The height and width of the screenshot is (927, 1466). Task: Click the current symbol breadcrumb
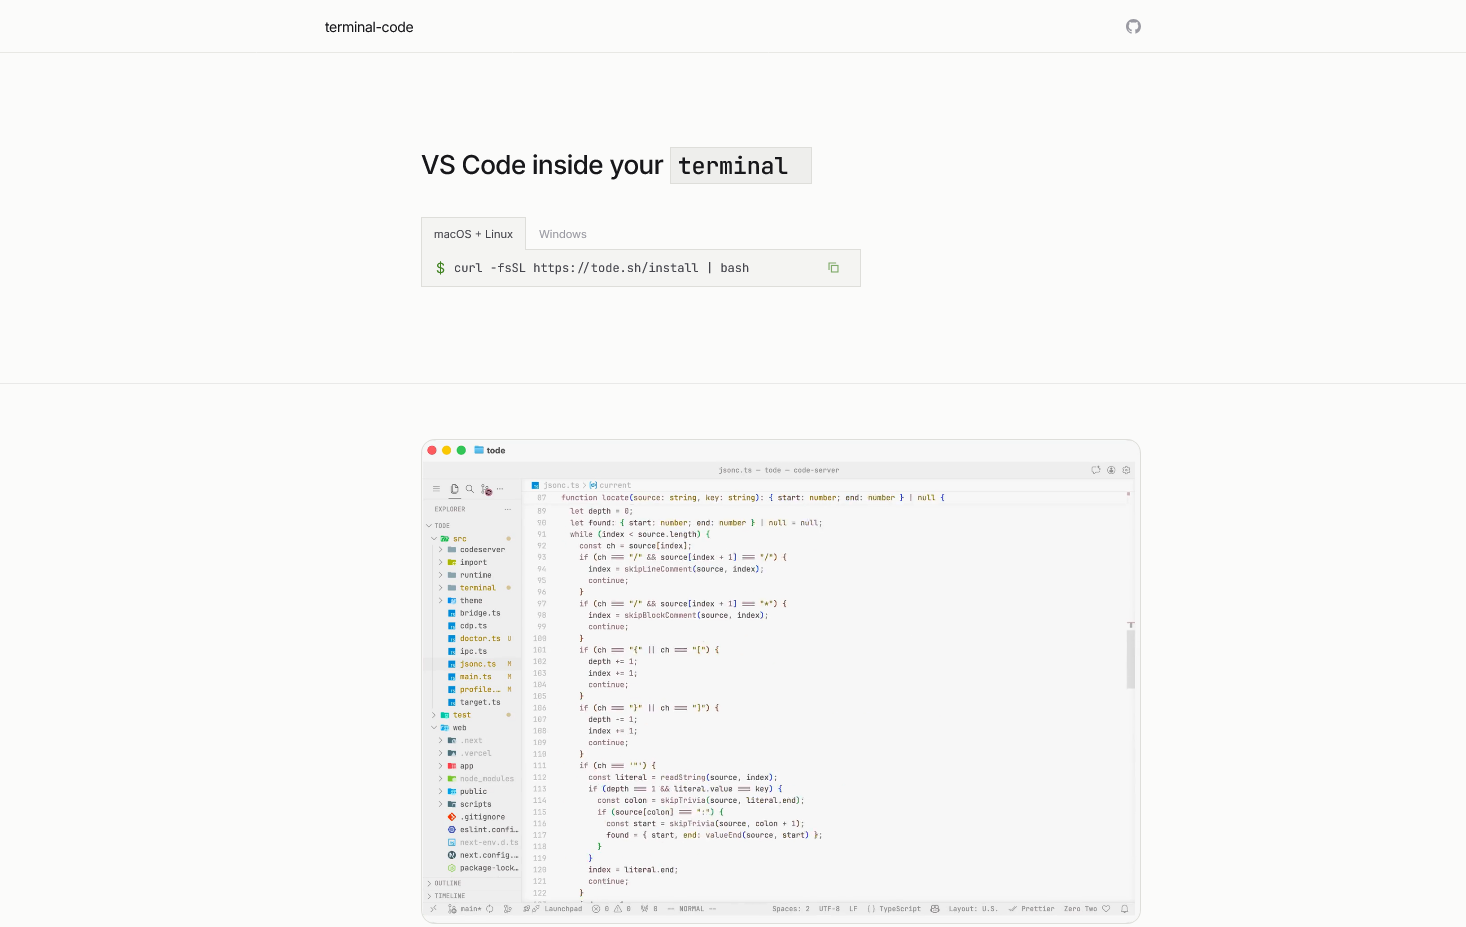pyautogui.click(x=615, y=485)
